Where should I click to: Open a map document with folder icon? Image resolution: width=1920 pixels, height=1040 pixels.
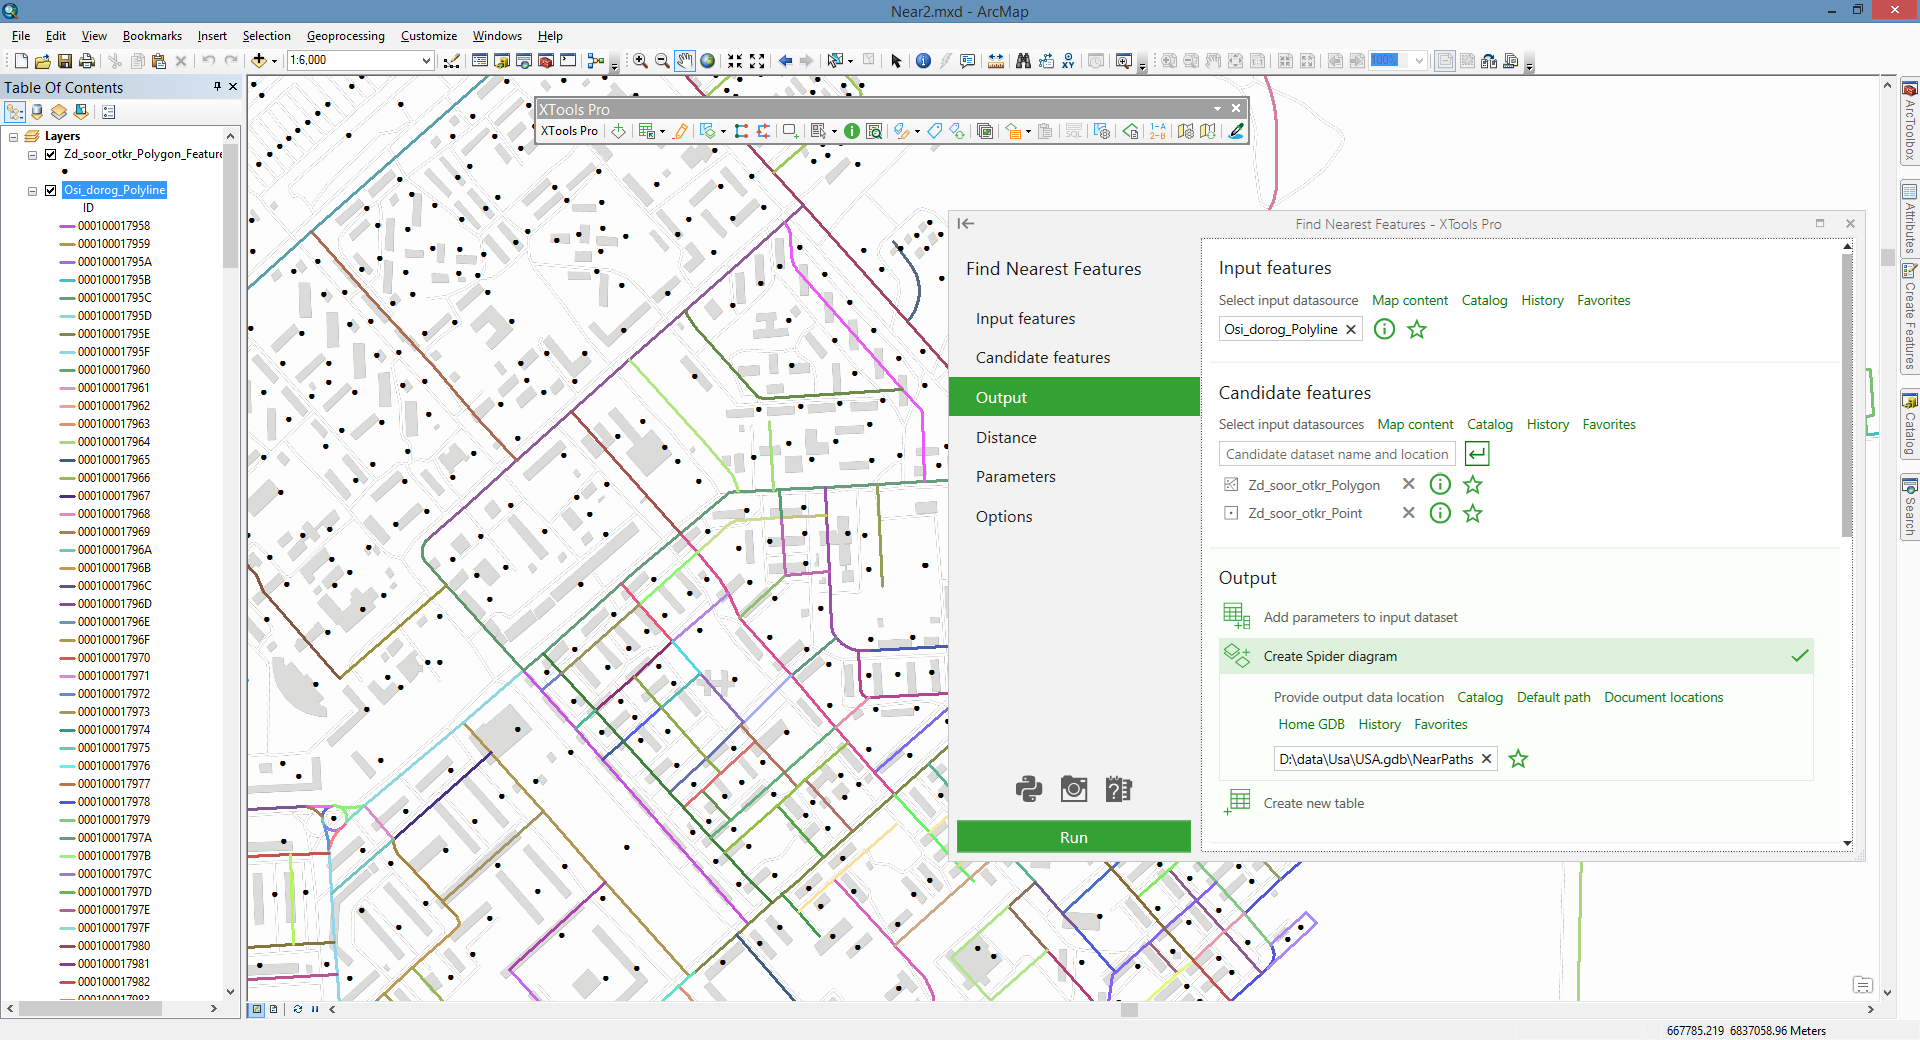43,61
